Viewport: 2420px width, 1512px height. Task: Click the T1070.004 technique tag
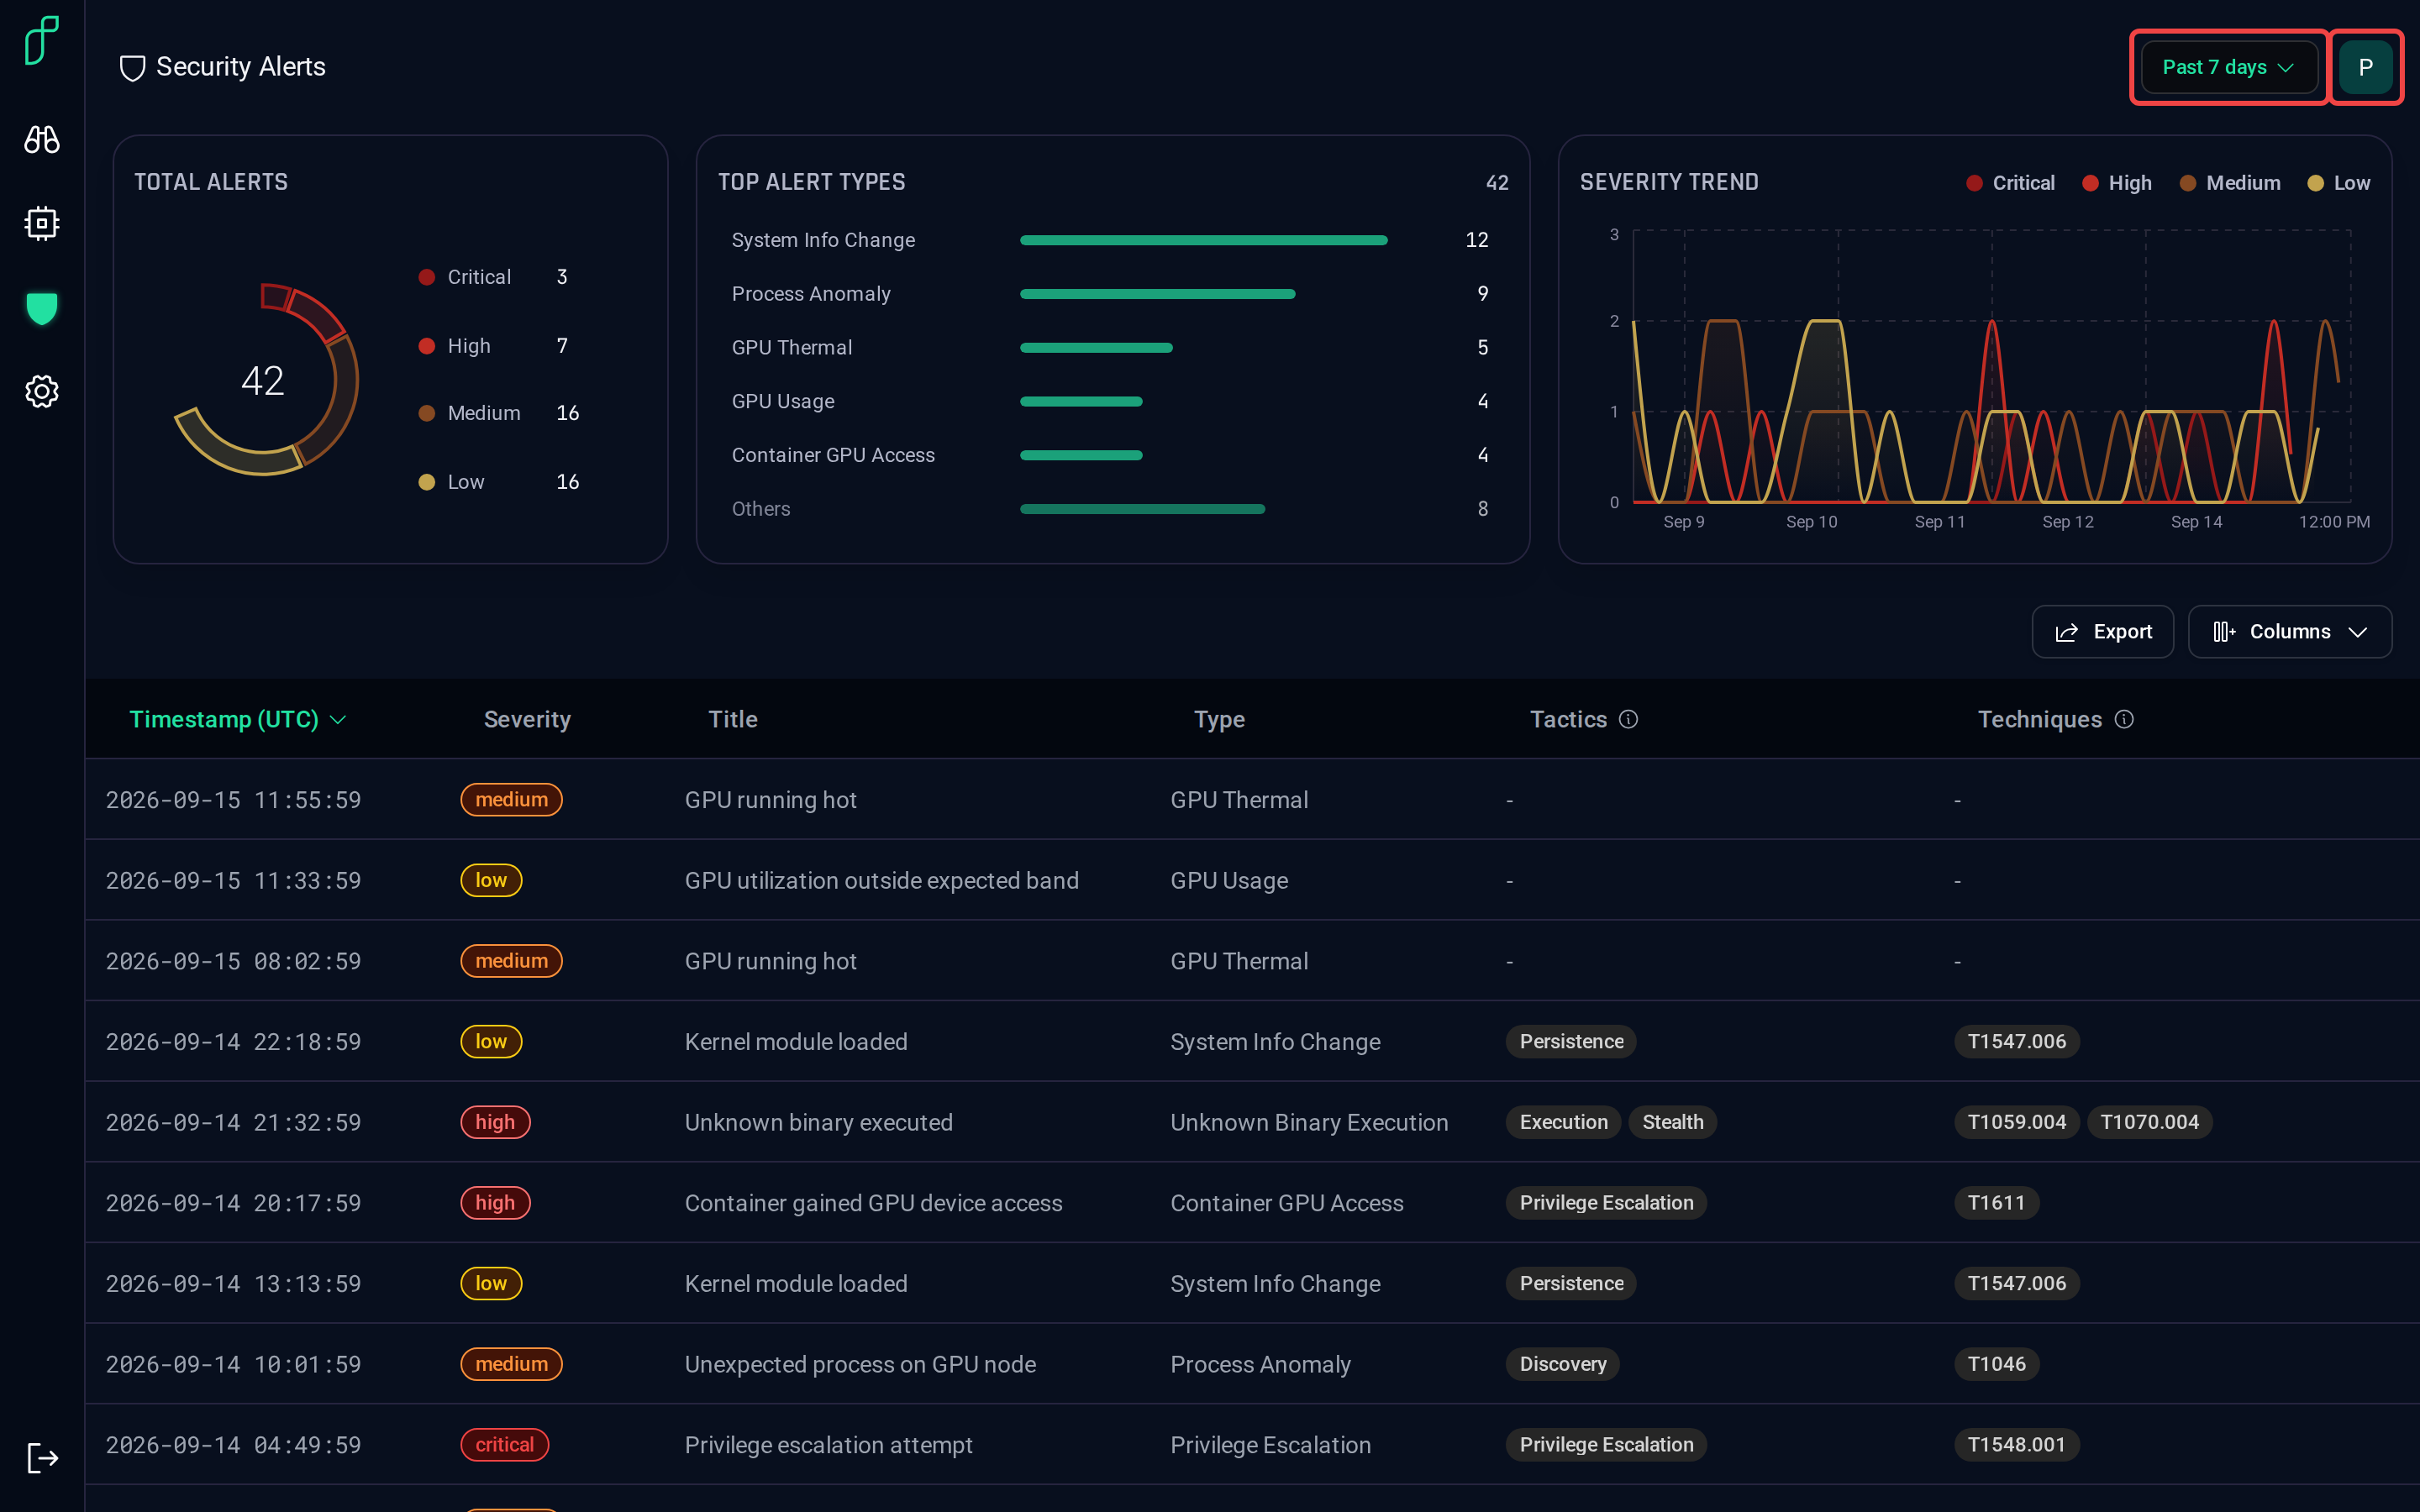point(2149,1122)
